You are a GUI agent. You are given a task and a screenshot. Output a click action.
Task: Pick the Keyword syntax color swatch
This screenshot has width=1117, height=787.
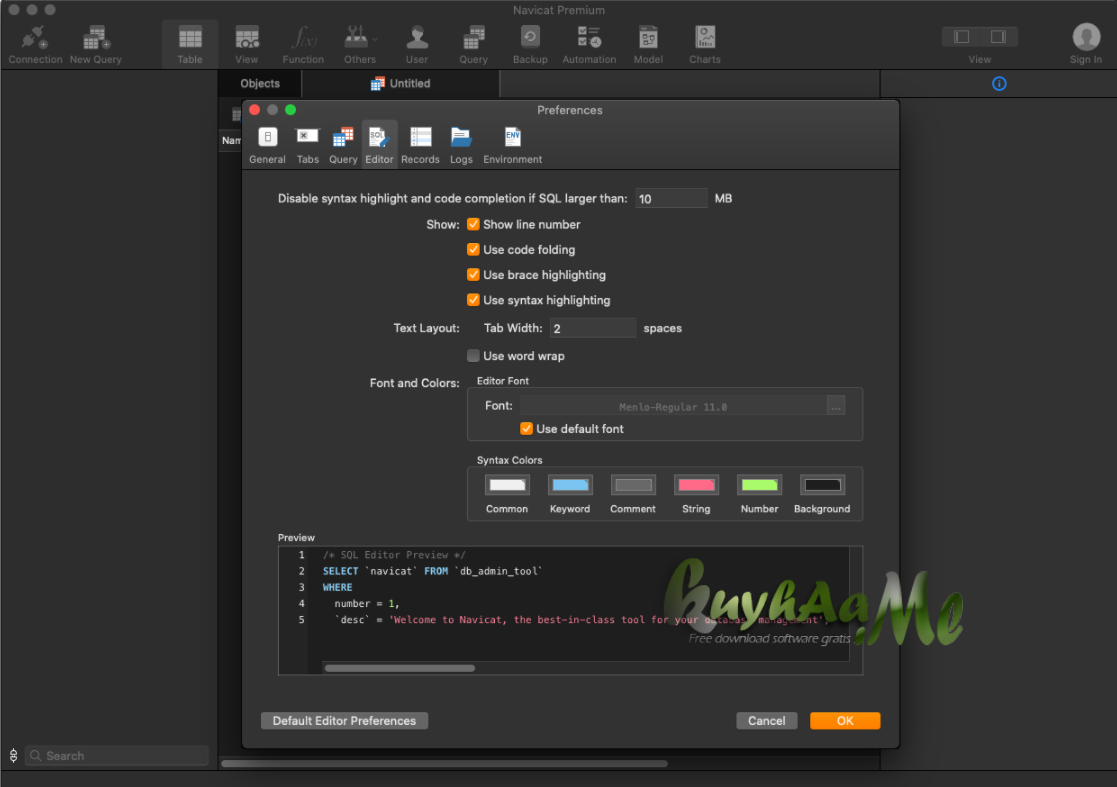pyautogui.click(x=570, y=485)
